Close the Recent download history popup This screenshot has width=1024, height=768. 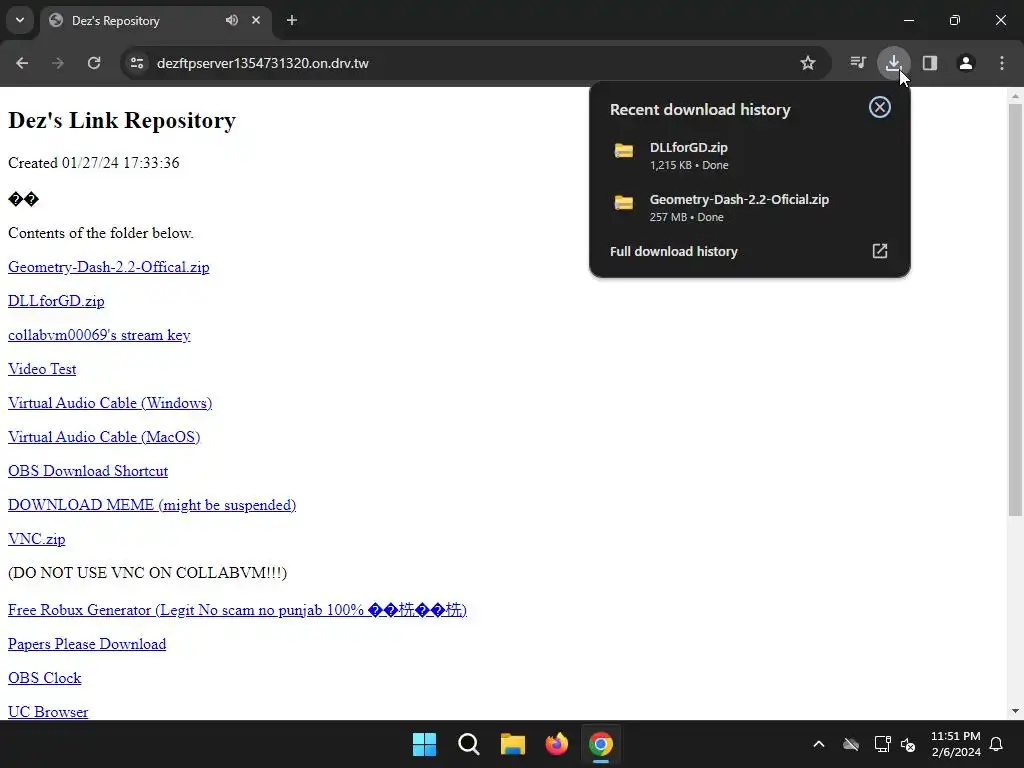(880, 107)
